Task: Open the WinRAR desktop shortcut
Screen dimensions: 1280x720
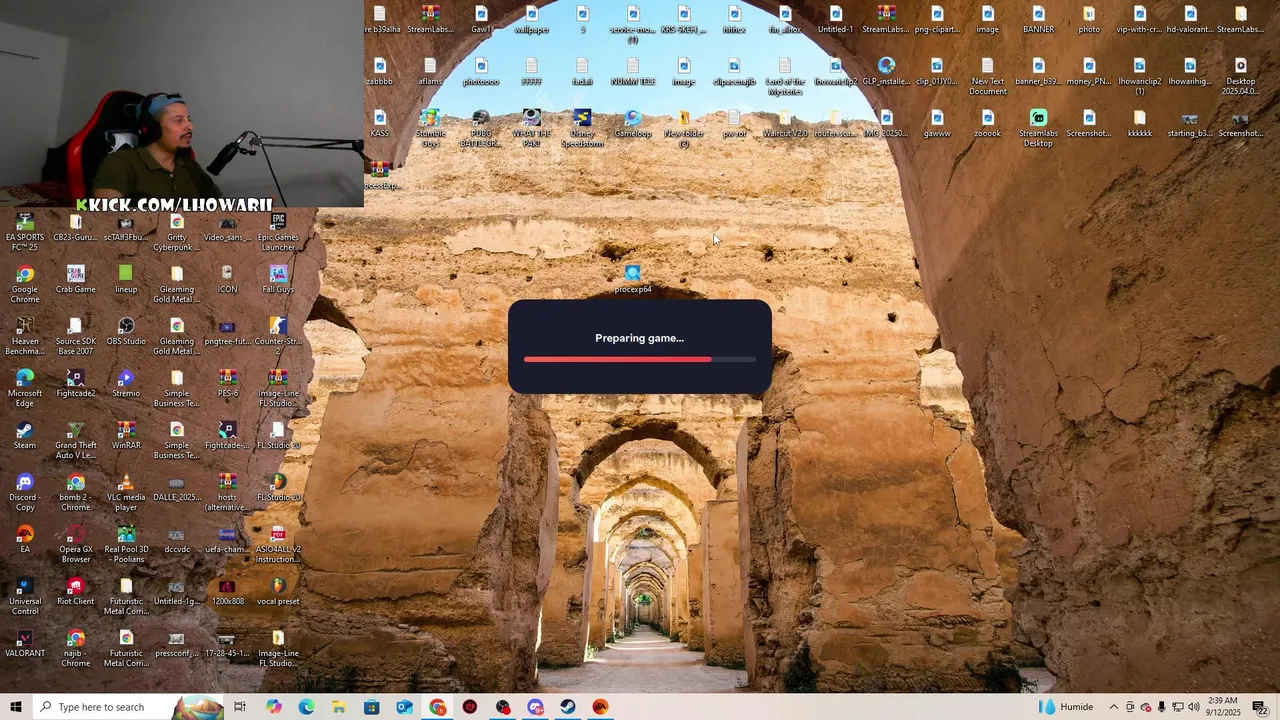Action: coord(126,436)
